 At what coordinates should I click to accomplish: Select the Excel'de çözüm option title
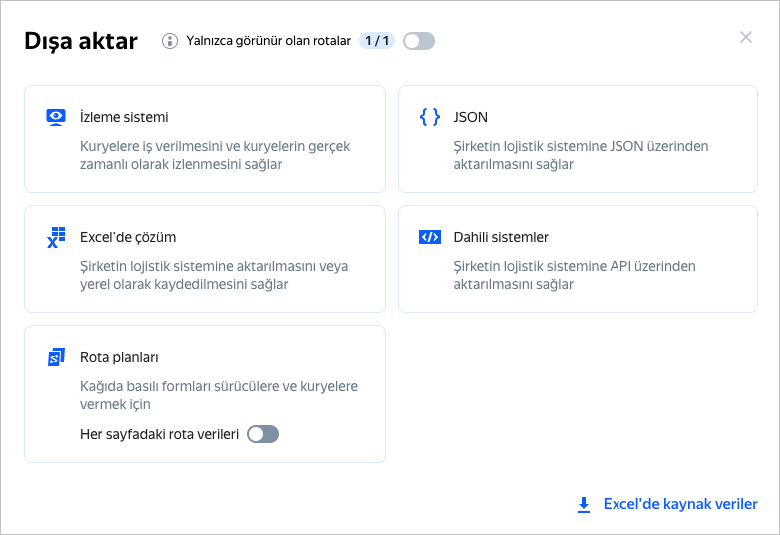[128, 237]
